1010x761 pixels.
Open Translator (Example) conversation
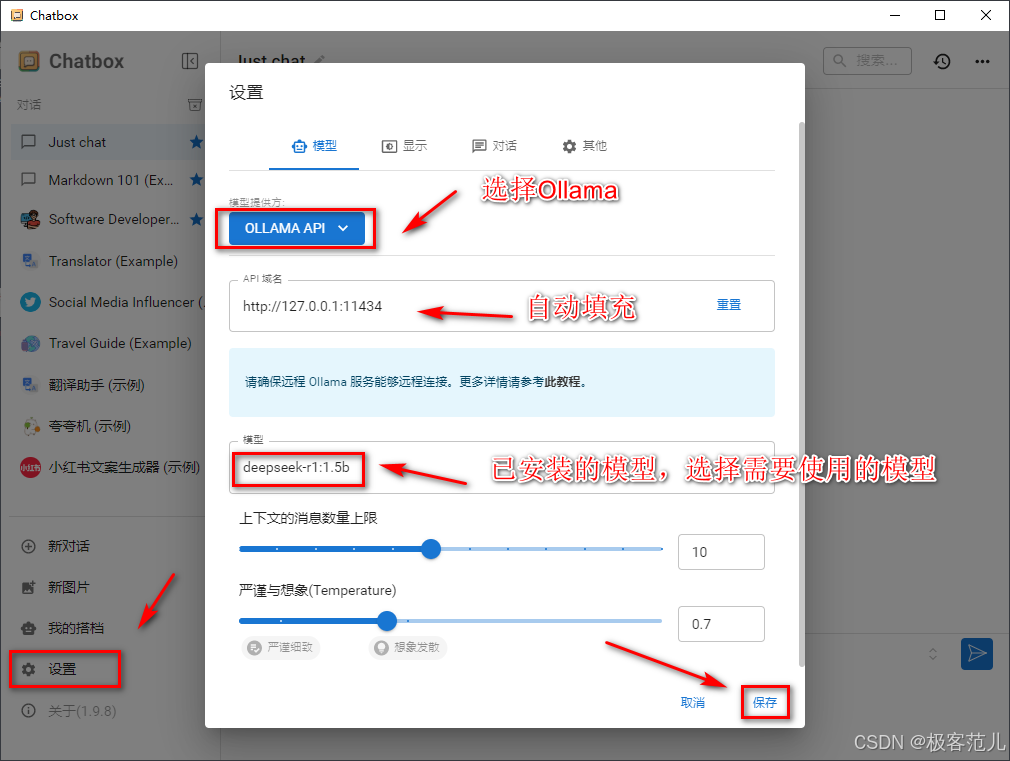107,261
